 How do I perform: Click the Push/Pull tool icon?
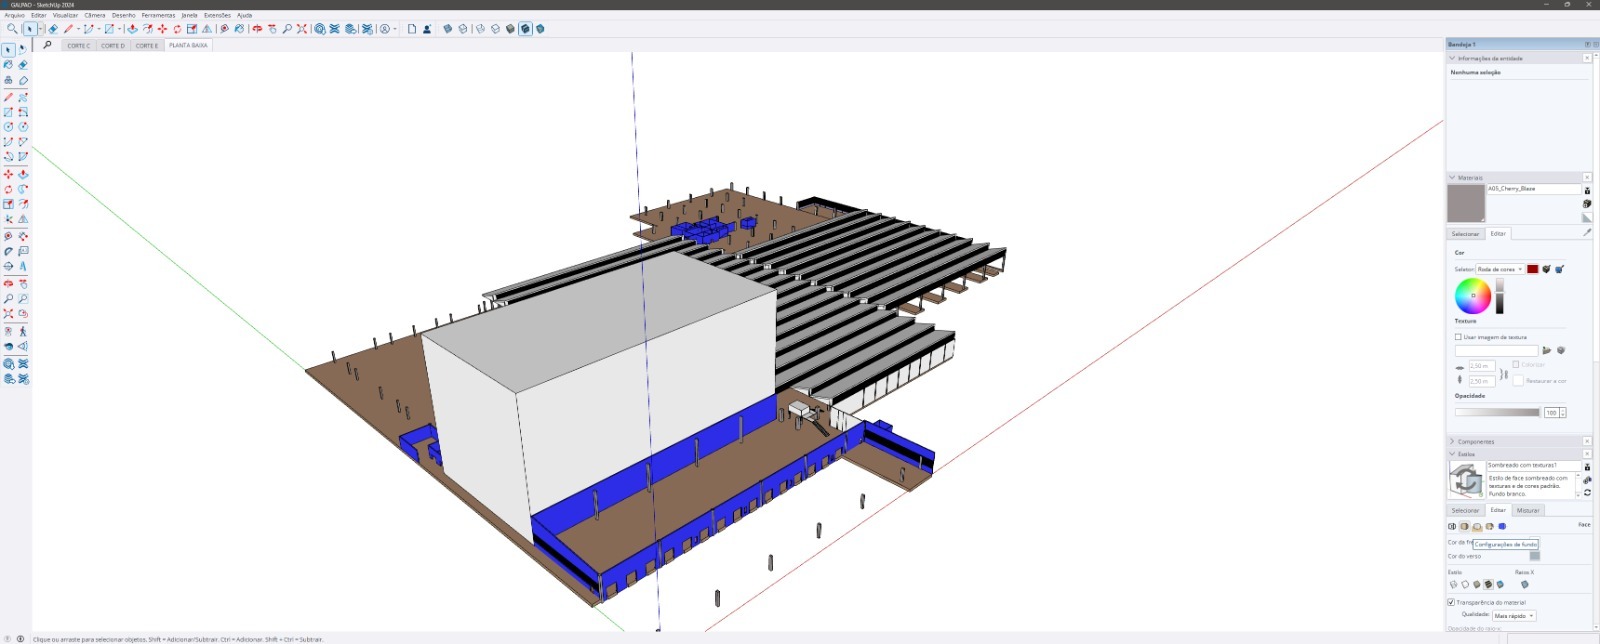click(132, 29)
